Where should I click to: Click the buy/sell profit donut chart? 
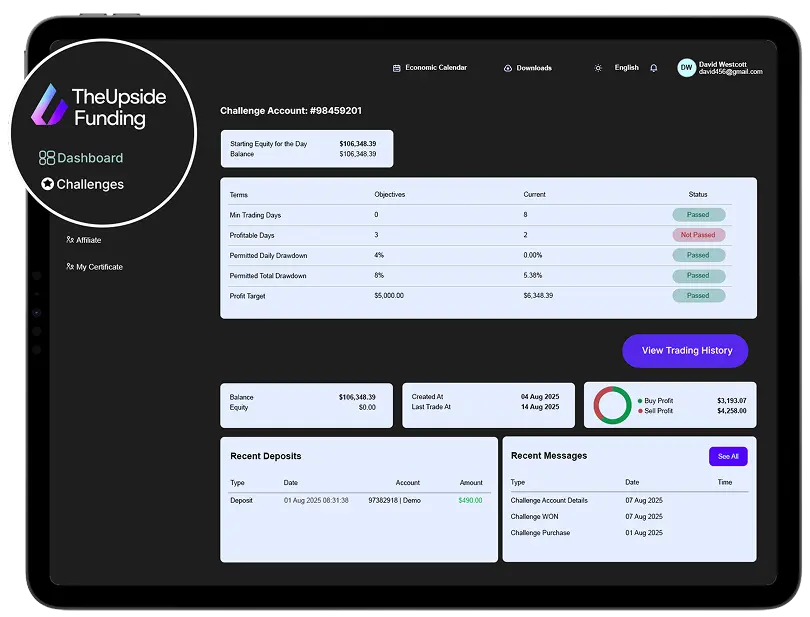pos(612,405)
